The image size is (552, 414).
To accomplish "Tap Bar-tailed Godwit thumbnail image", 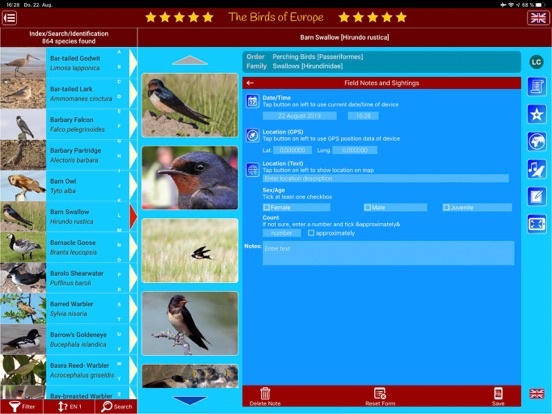I will coord(23,63).
